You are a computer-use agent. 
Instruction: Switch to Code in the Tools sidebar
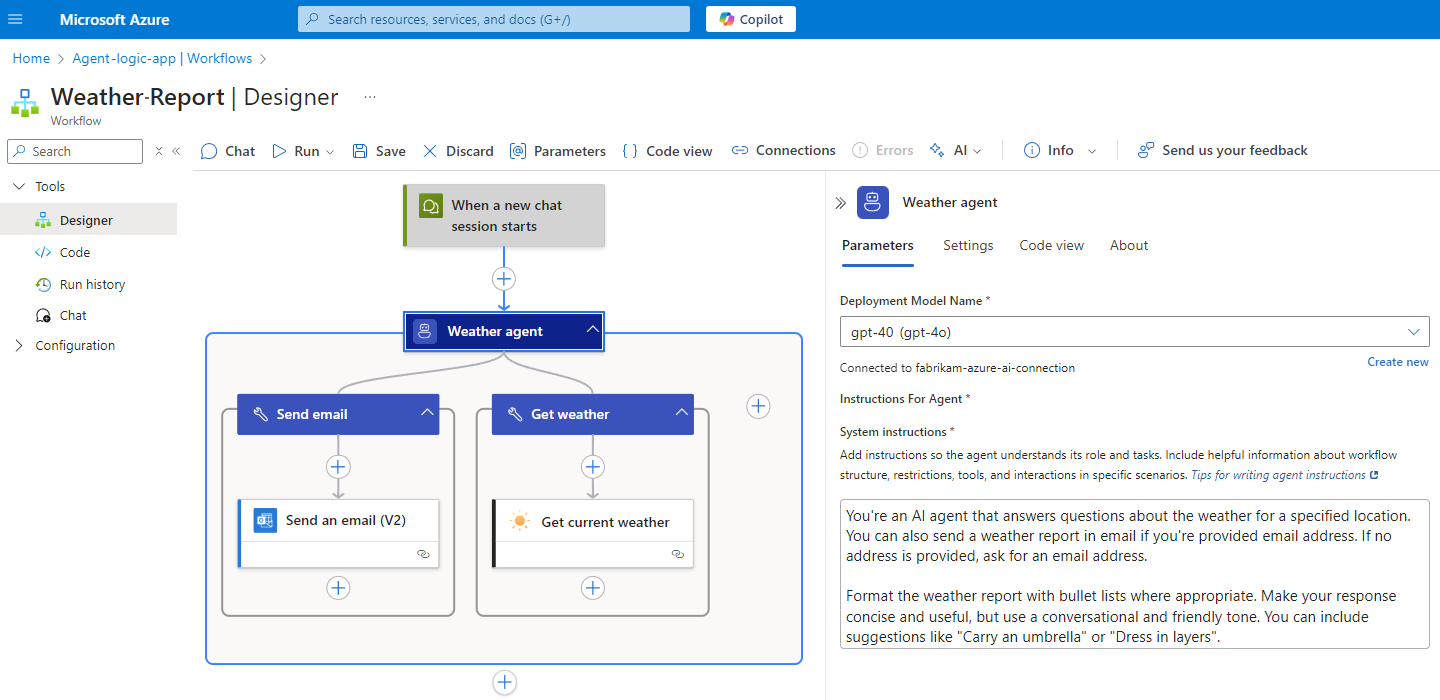(75, 252)
